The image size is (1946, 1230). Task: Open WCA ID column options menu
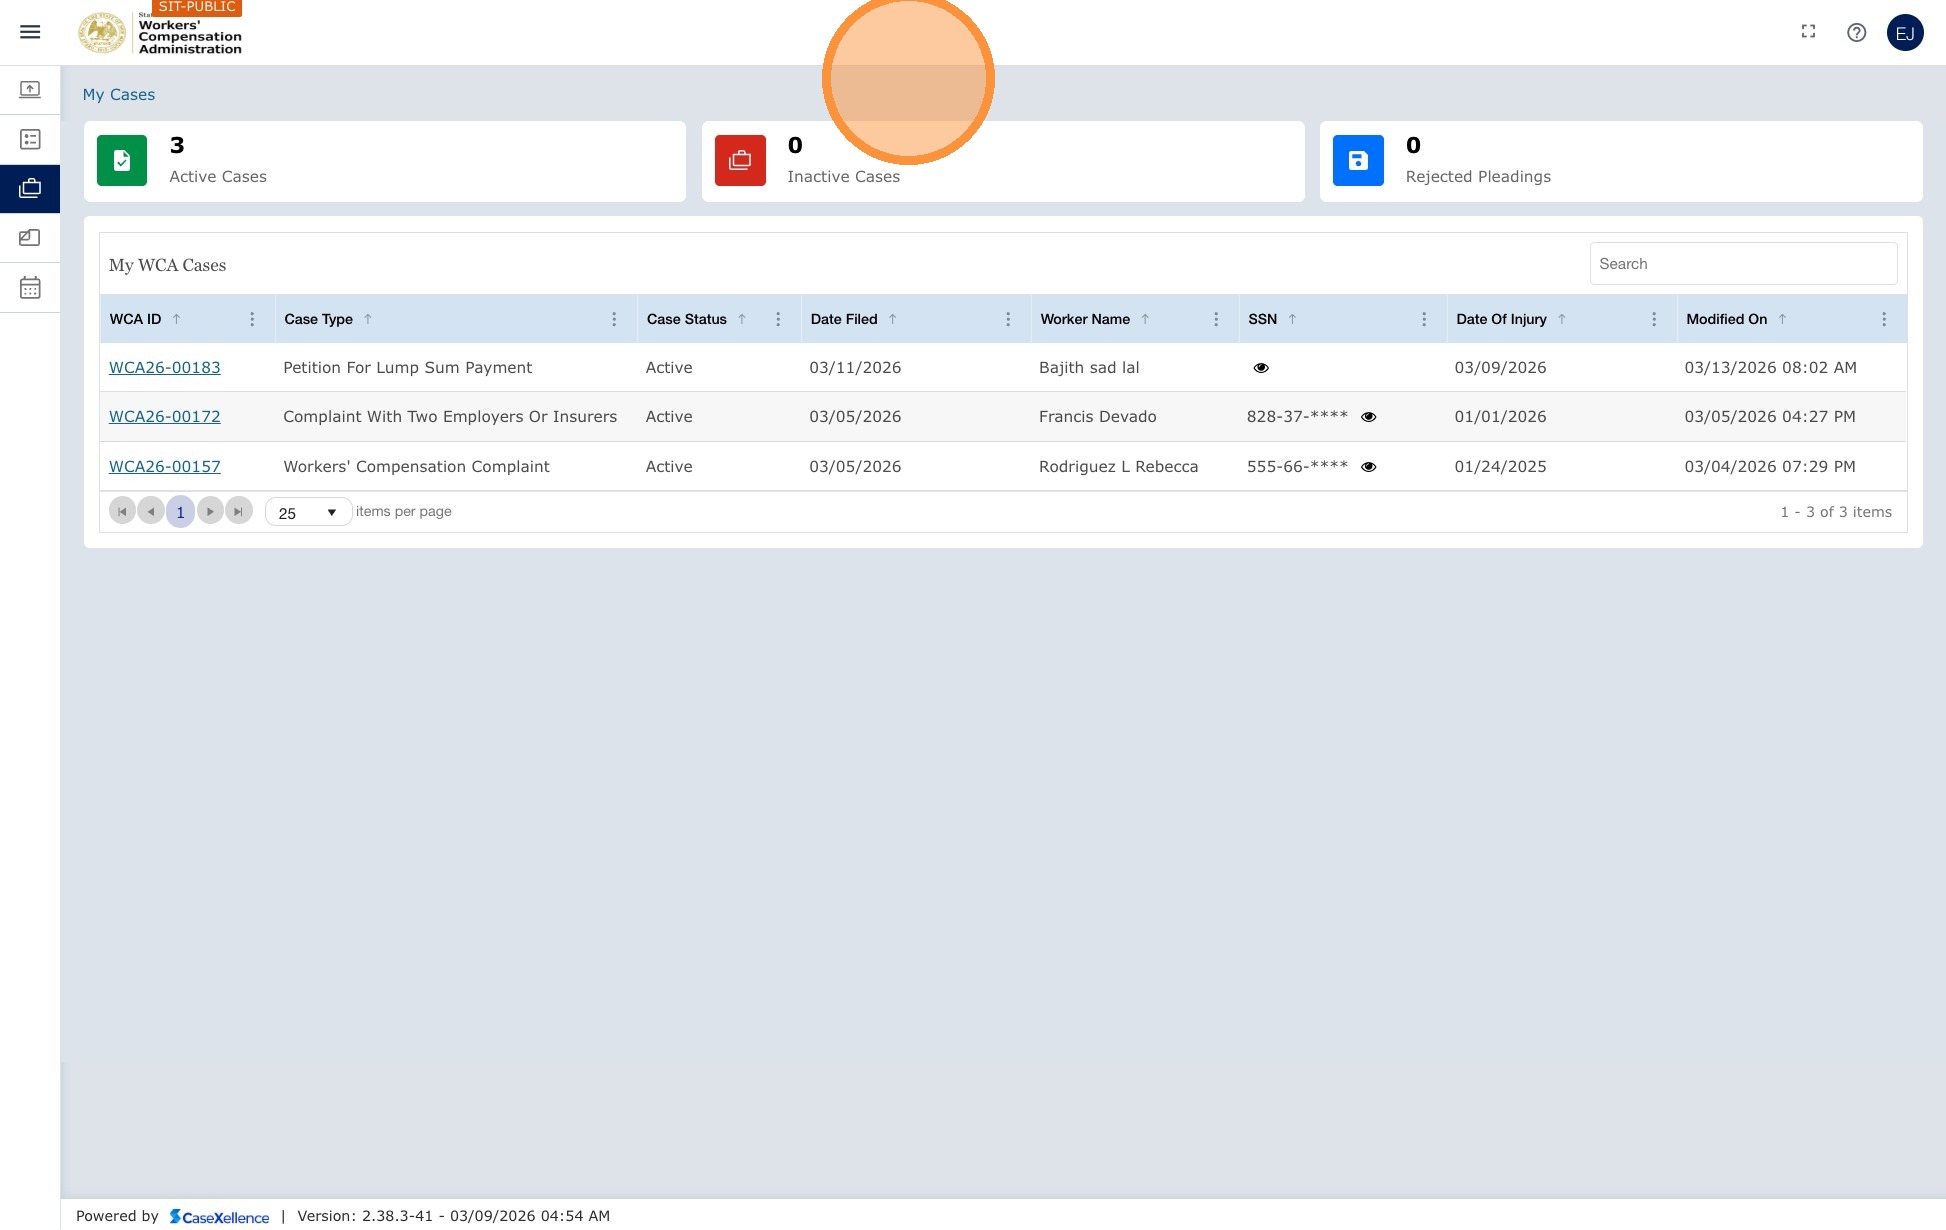point(252,319)
